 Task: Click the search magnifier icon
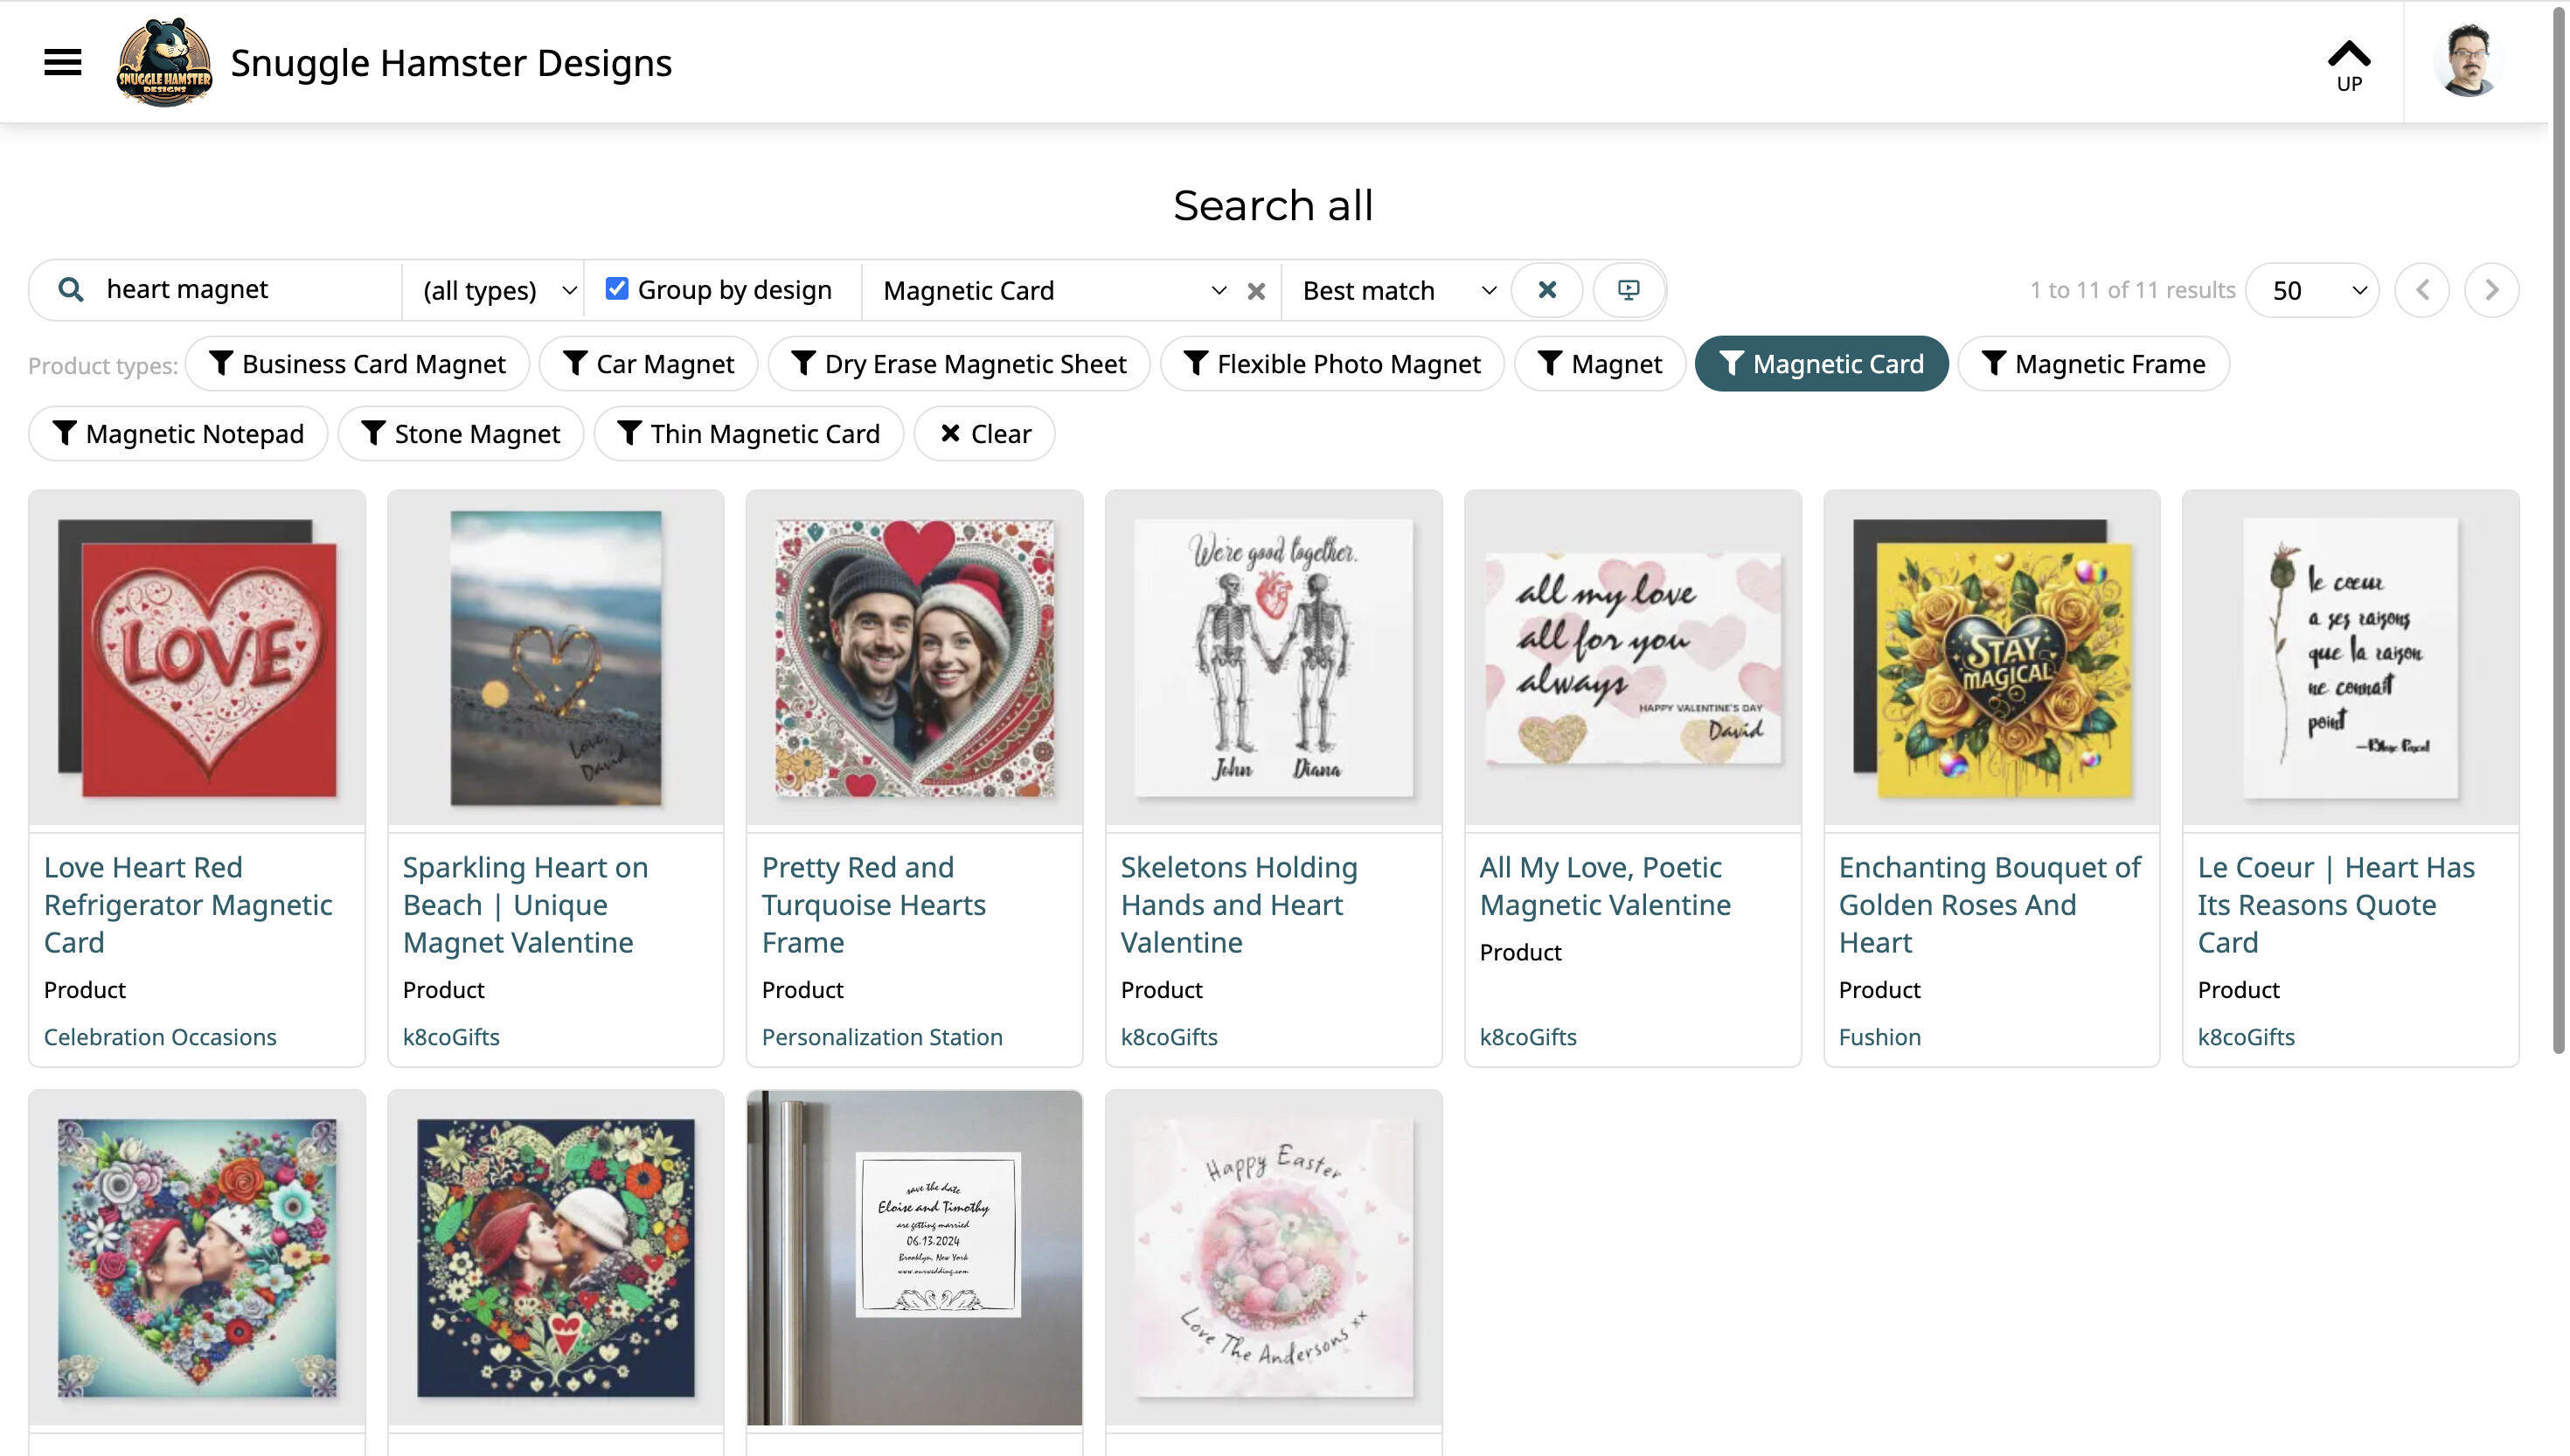tap(70, 290)
